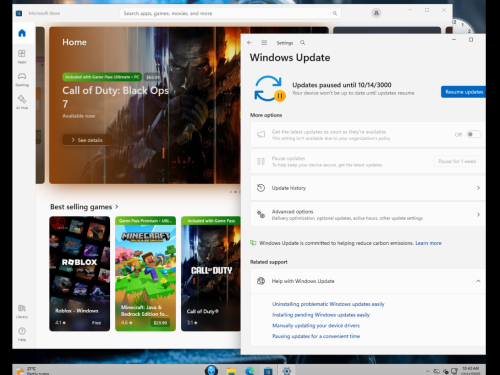500x375 pixels.
Task: Open Advanced options page
Action: coord(368,215)
